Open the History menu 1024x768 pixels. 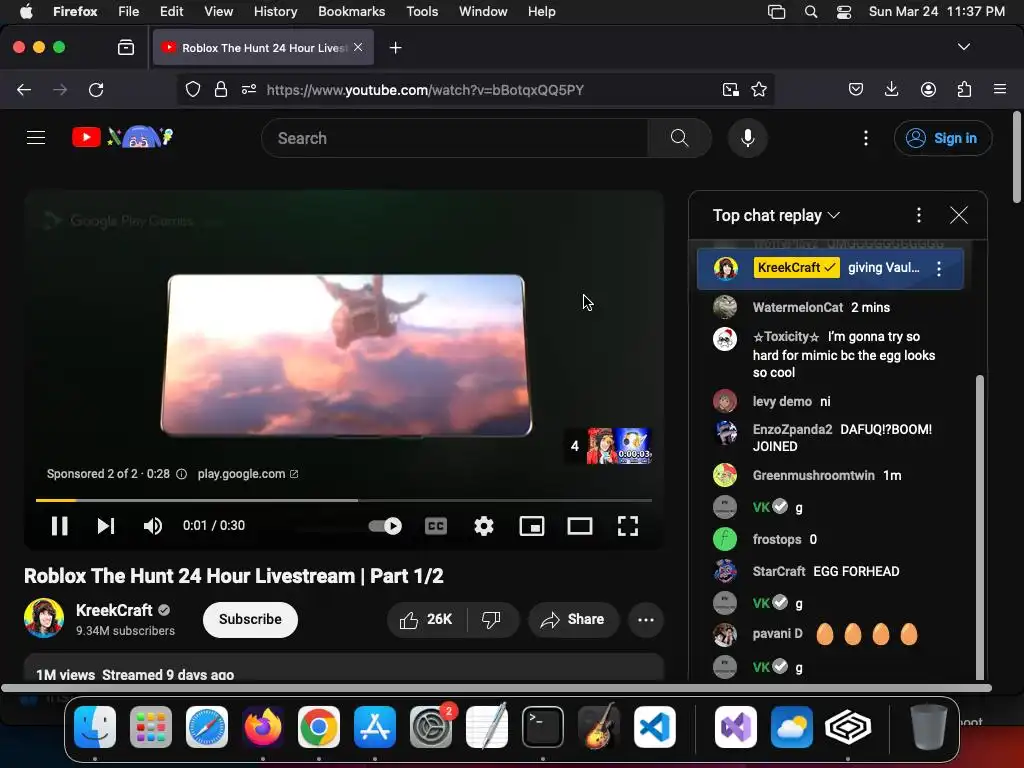coord(275,12)
